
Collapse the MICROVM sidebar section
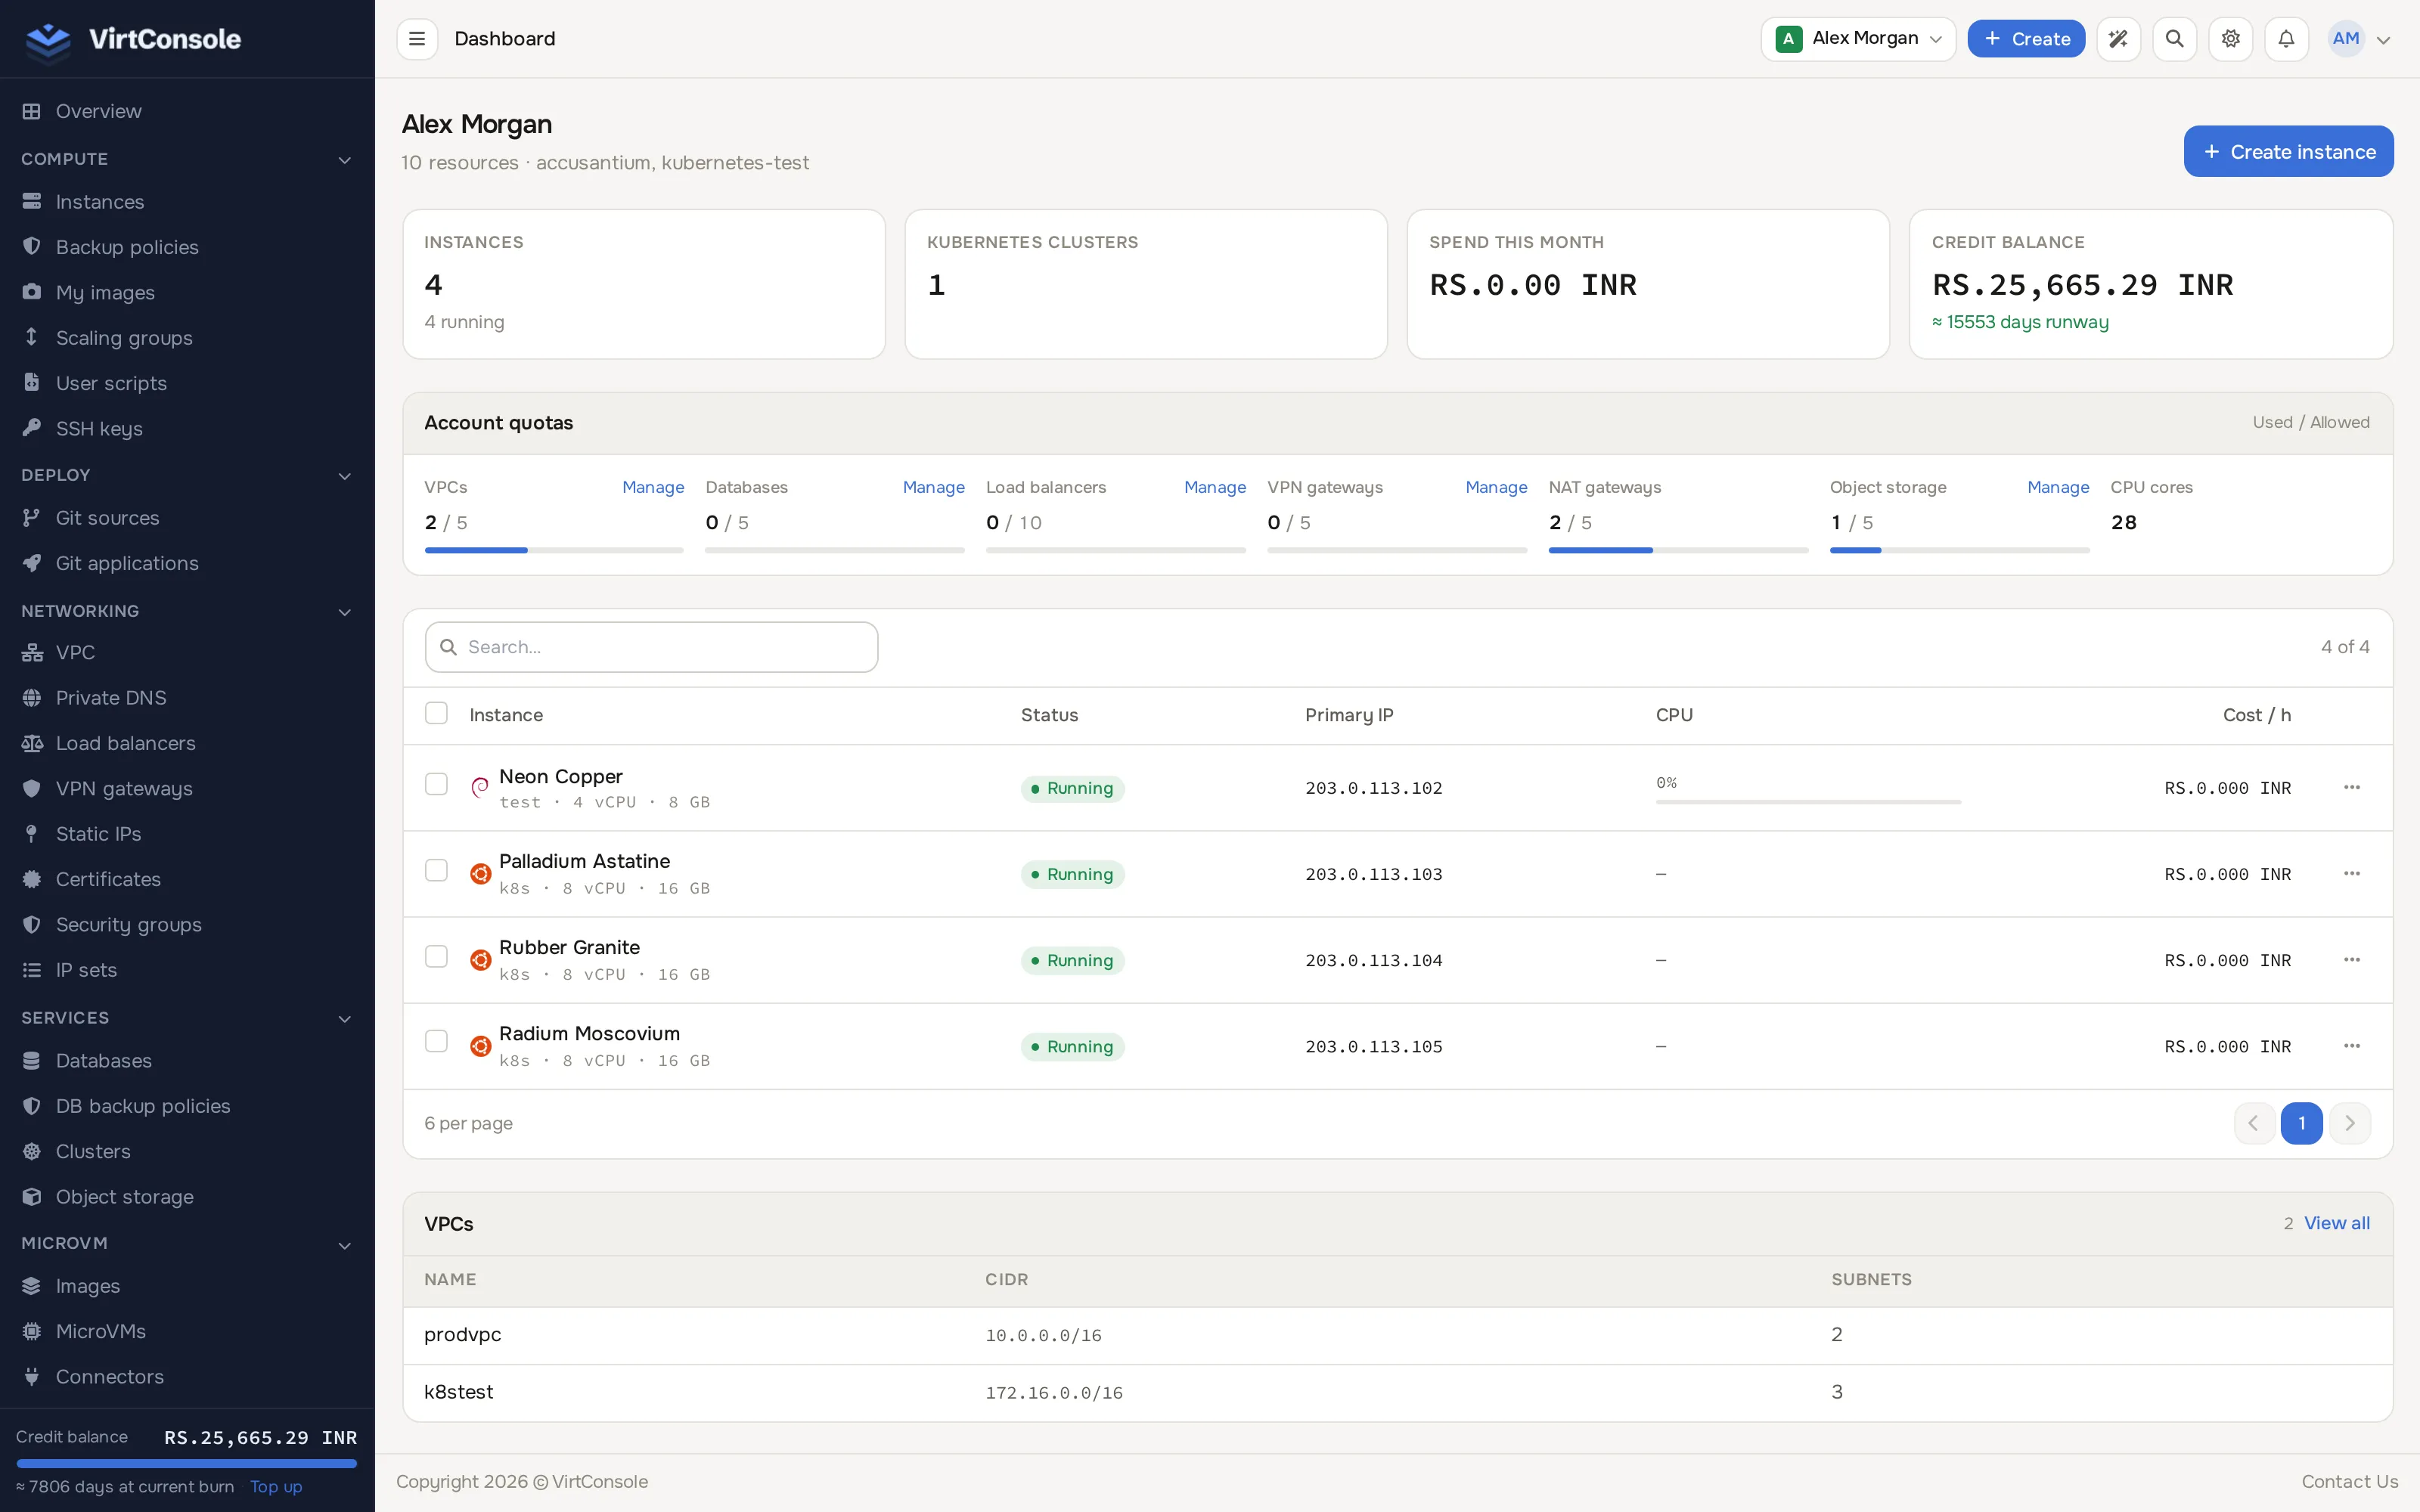tap(345, 1245)
